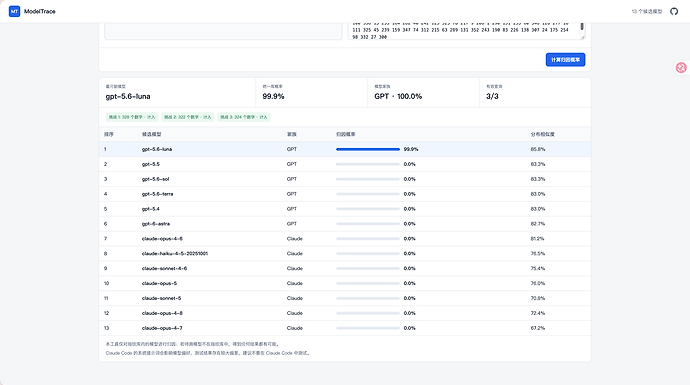Click the blue 计算归因概率 button
The height and width of the screenshot is (385, 690).
click(565, 59)
